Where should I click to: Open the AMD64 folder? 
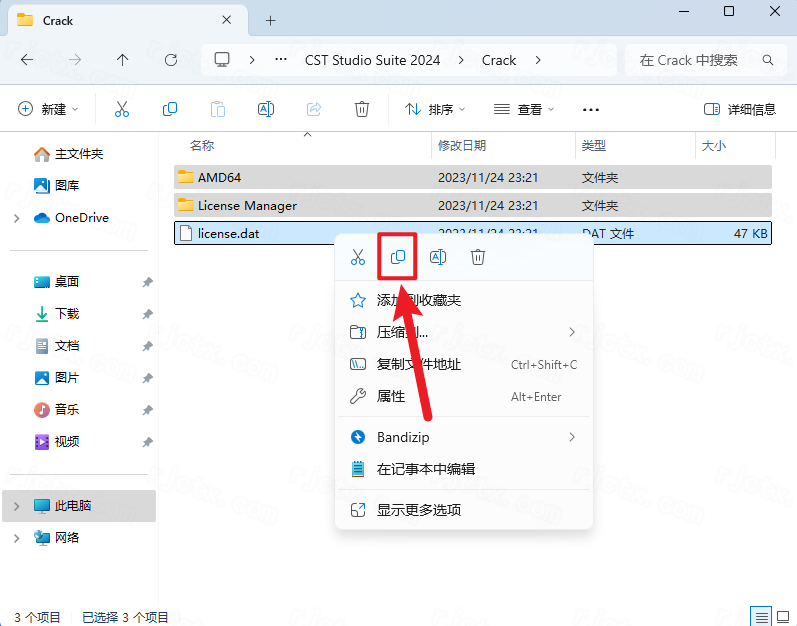pyautogui.click(x=219, y=177)
